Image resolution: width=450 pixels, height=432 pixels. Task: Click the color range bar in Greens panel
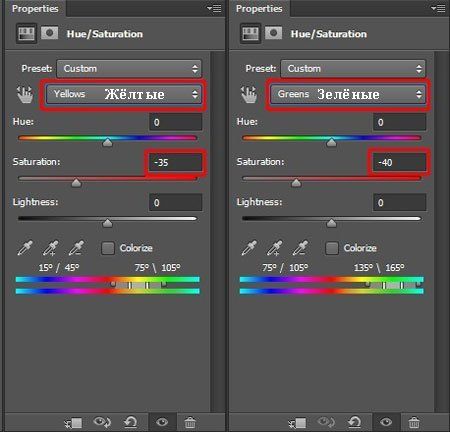[x=332, y=285]
